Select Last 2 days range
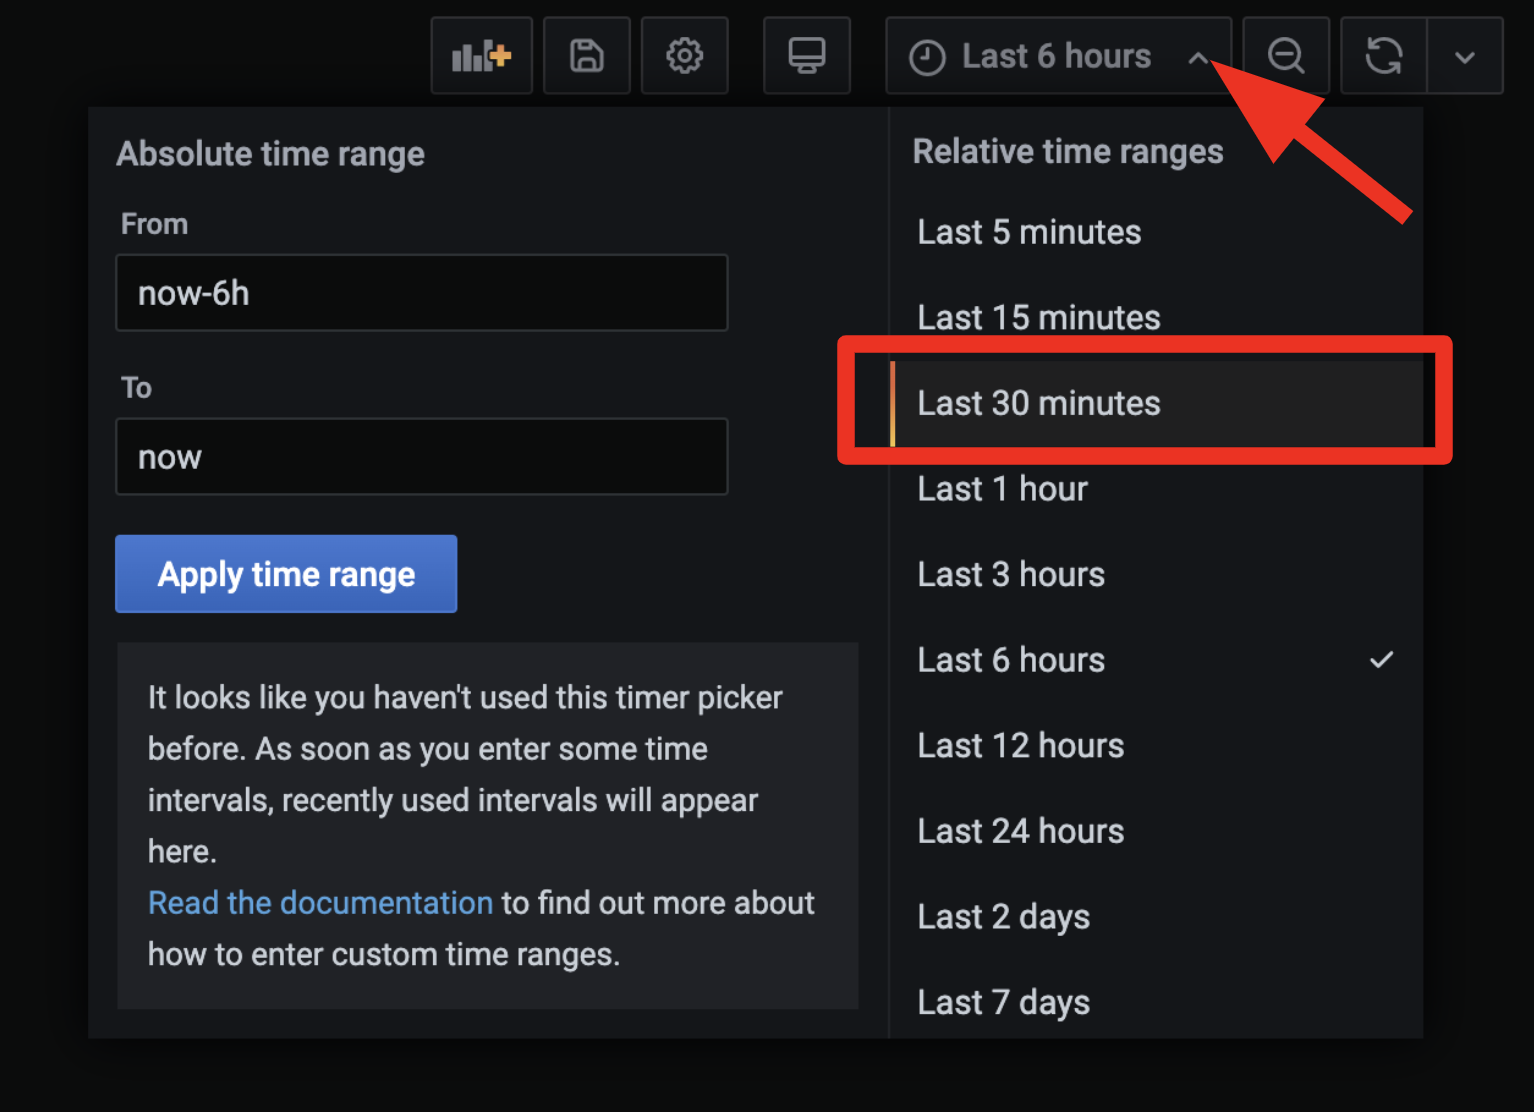 pos(1003,917)
